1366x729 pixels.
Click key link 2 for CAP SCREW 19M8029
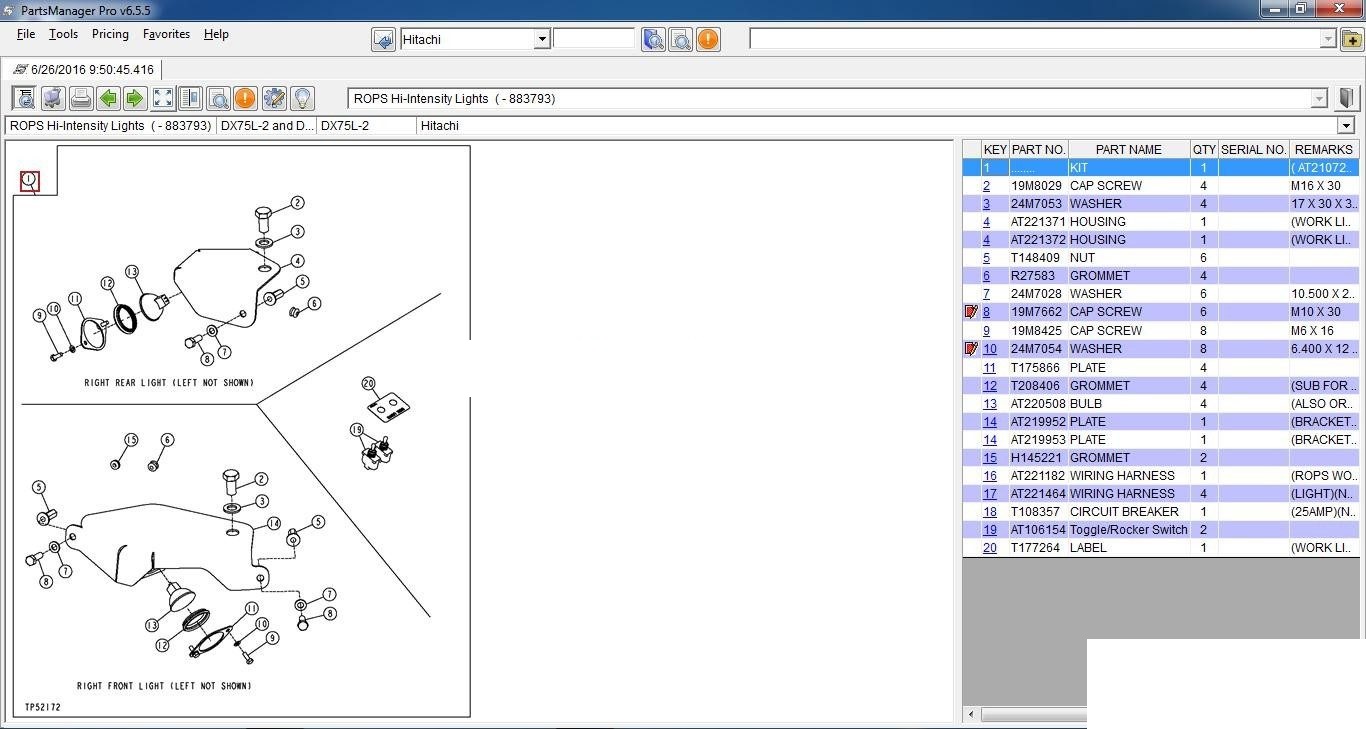[x=986, y=186]
